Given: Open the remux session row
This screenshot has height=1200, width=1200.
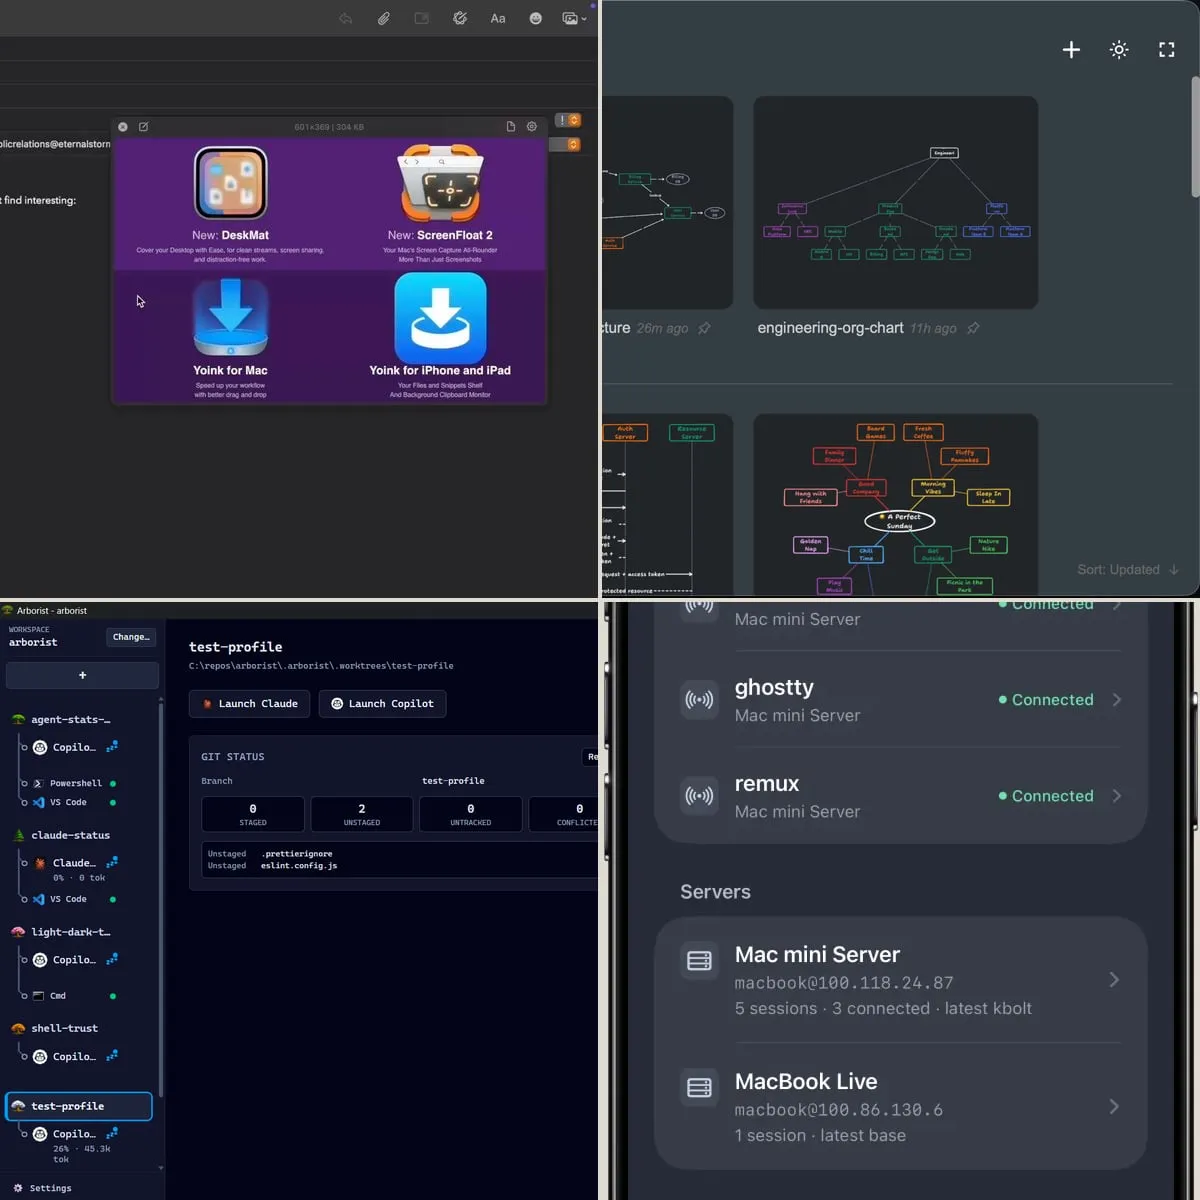Looking at the screenshot, I should point(900,796).
